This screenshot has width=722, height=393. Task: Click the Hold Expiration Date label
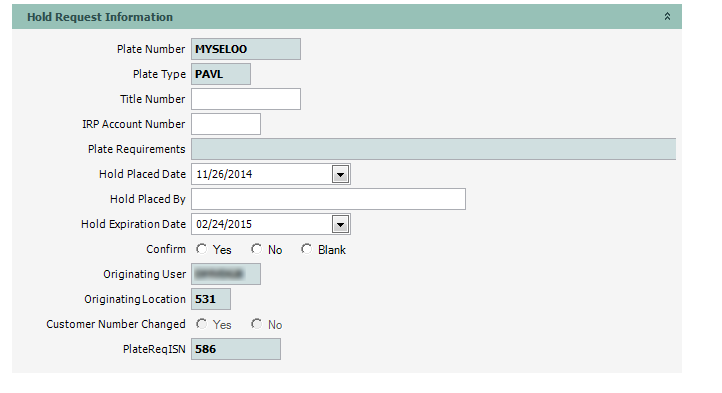tap(134, 224)
